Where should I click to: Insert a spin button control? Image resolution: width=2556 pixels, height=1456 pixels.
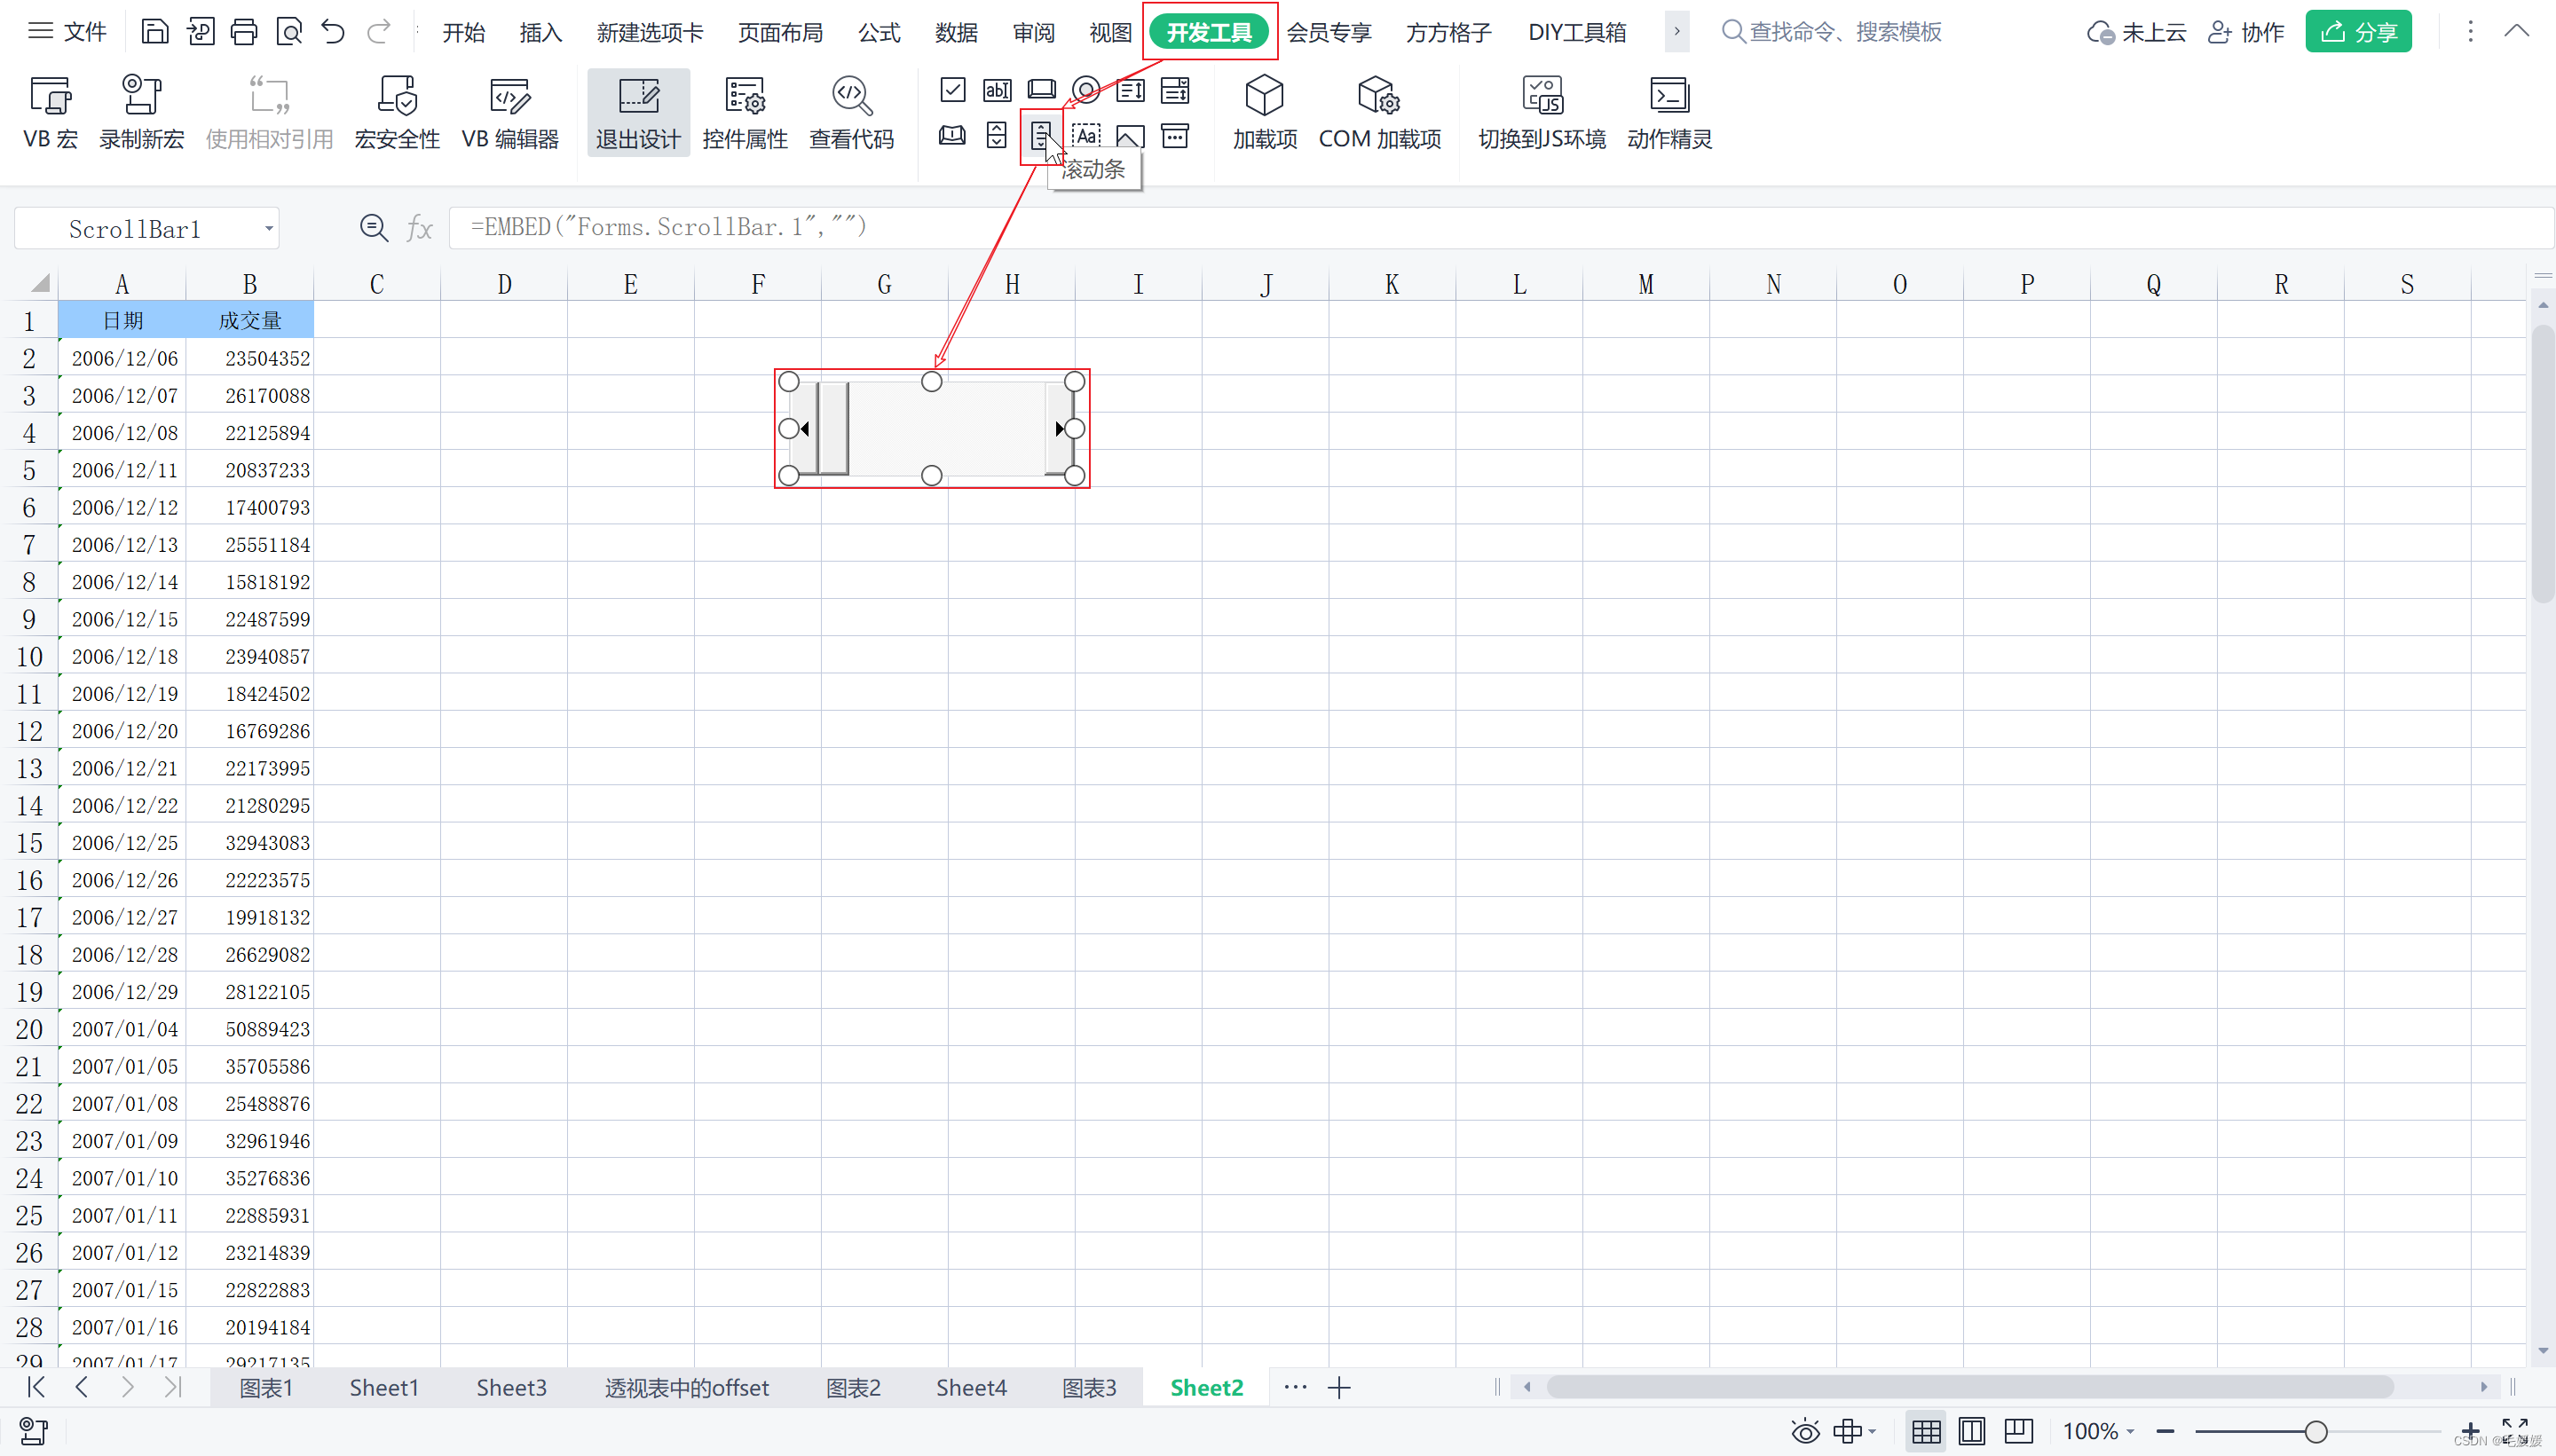pos(997,135)
